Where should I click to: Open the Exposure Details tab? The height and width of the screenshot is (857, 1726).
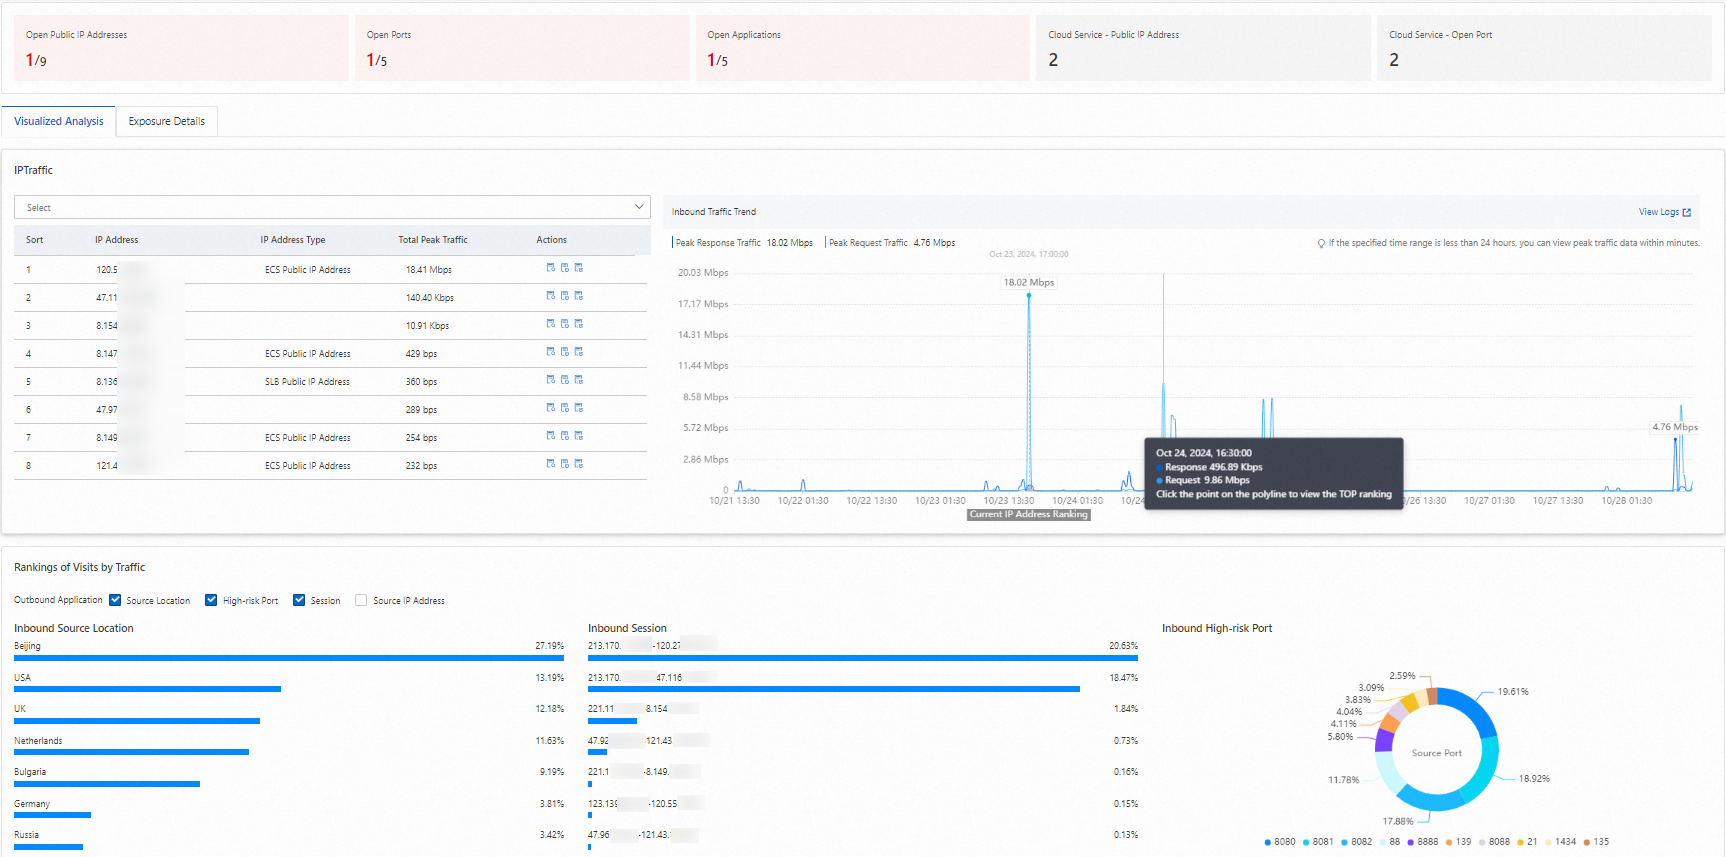pyautogui.click(x=167, y=121)
